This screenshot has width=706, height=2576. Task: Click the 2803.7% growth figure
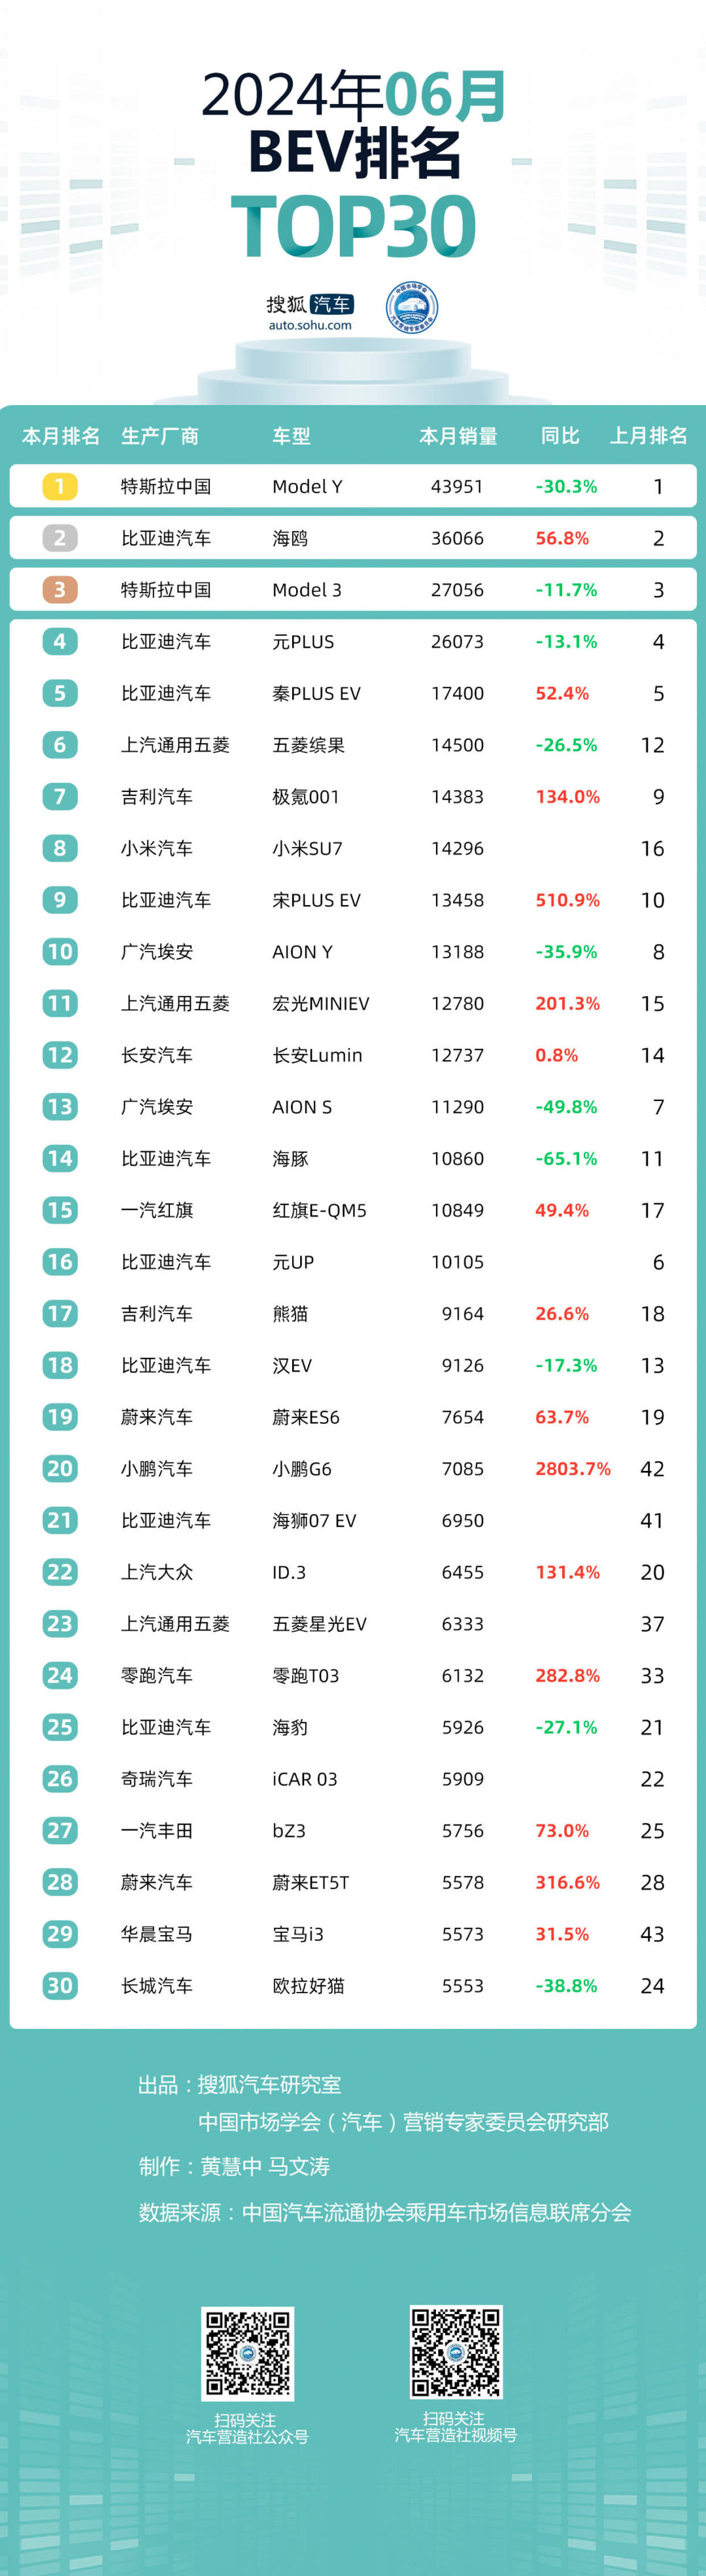572,1469
